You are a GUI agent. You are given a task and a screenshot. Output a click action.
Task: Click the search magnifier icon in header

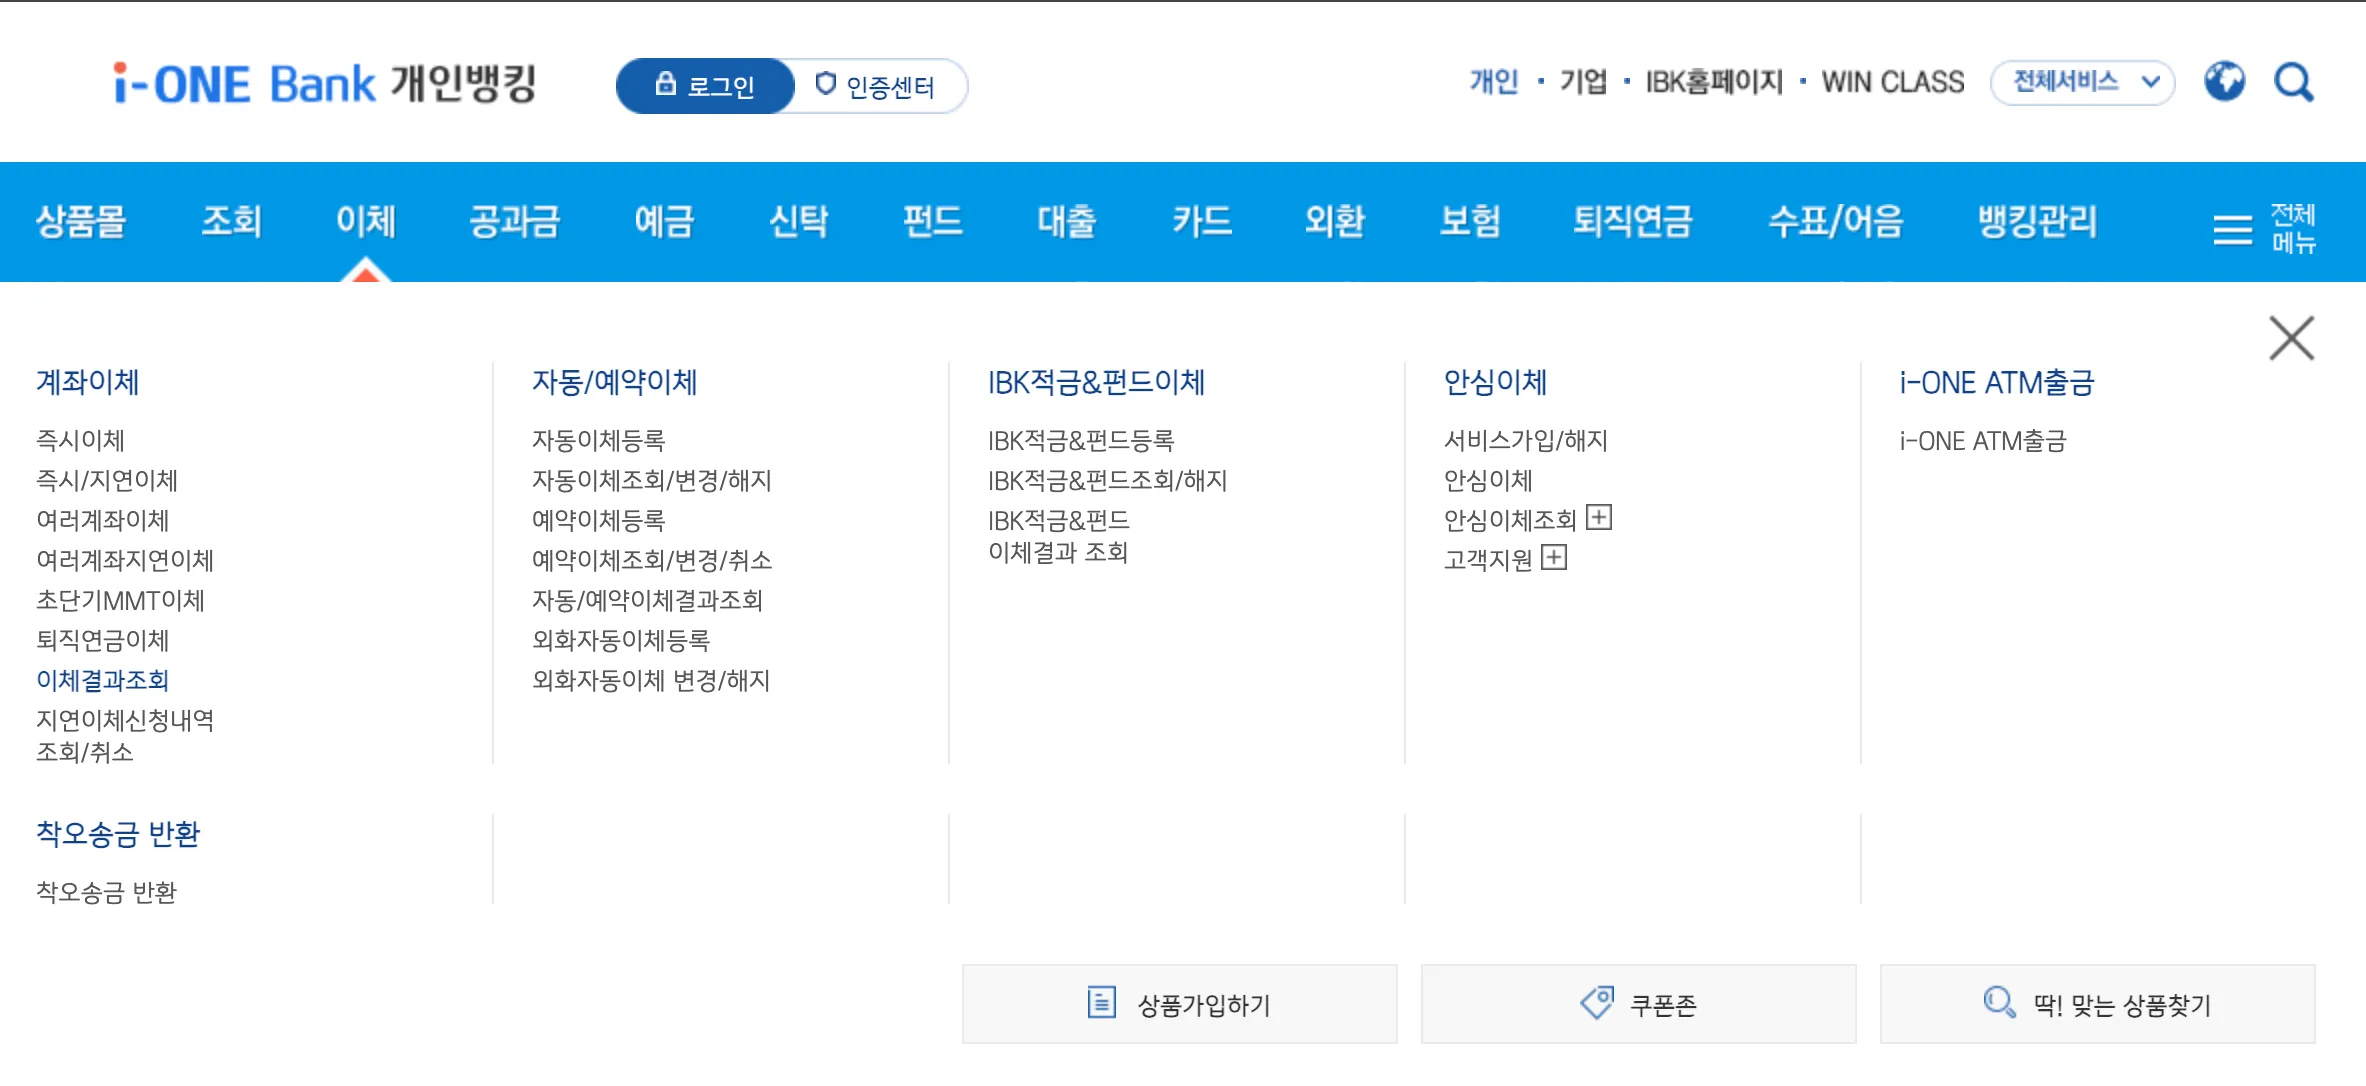[x=2294, y=82]
